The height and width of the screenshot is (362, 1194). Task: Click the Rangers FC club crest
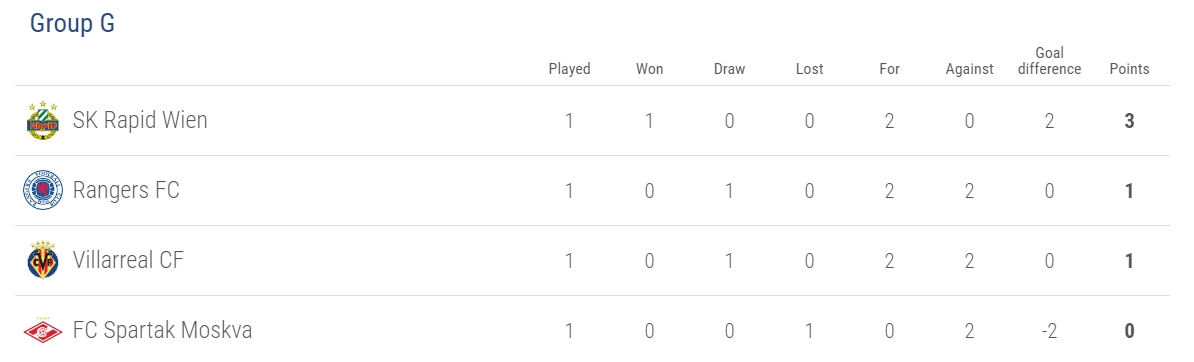(x=43, y=191)
